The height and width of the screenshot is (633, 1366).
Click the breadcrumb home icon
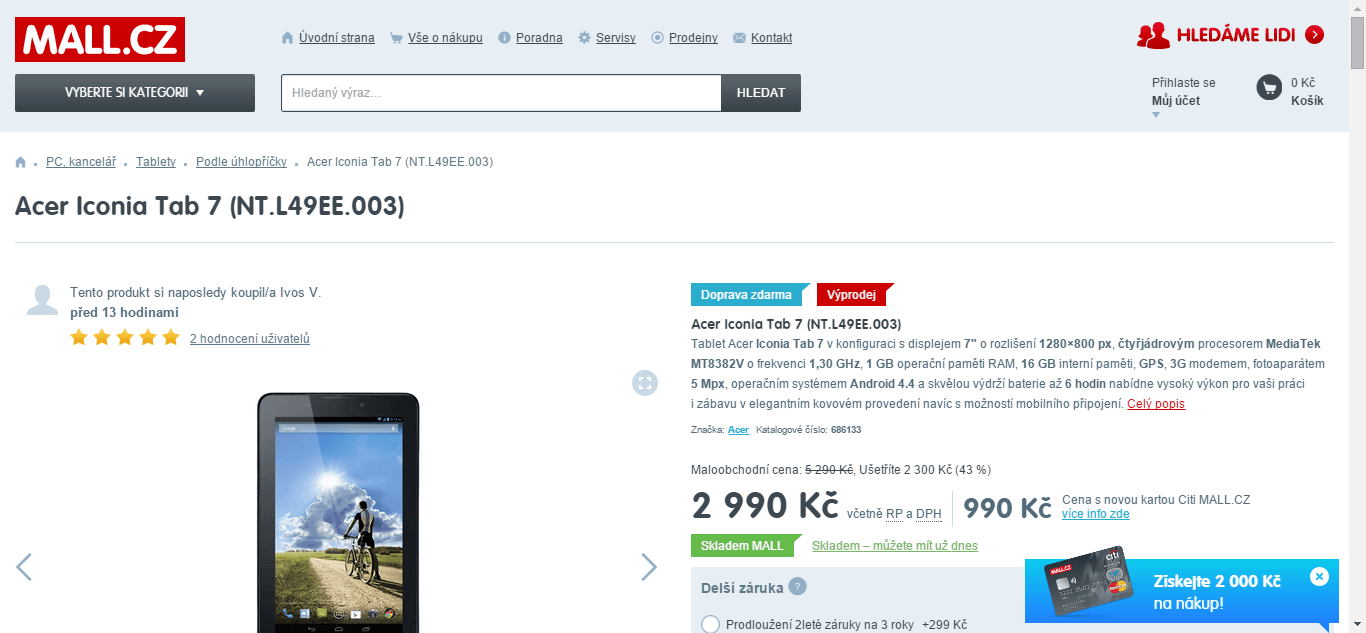point(20,162)
